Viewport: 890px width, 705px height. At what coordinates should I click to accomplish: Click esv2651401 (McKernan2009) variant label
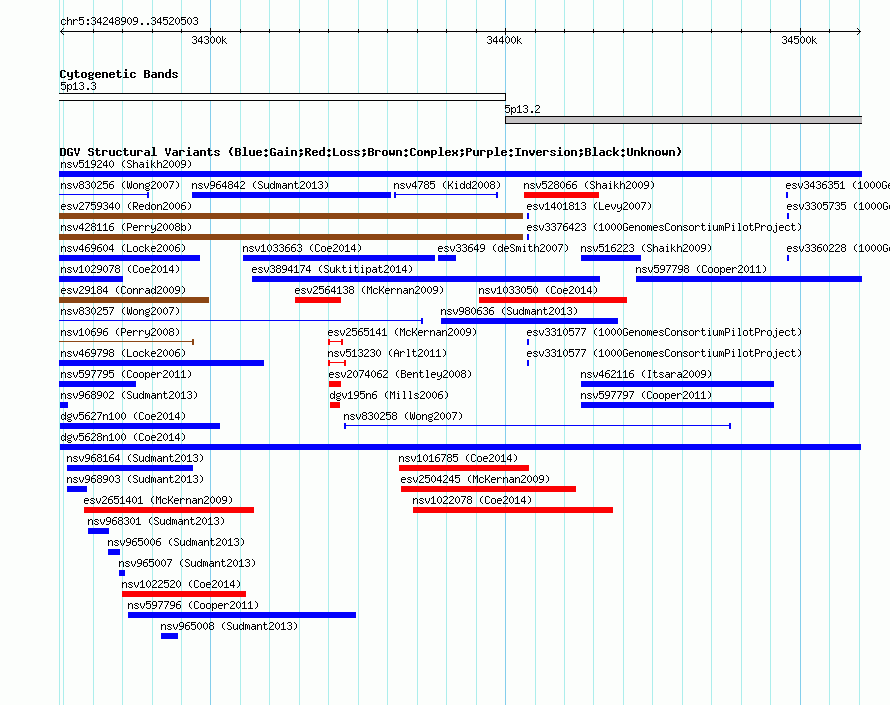click(x=158, y=500)
